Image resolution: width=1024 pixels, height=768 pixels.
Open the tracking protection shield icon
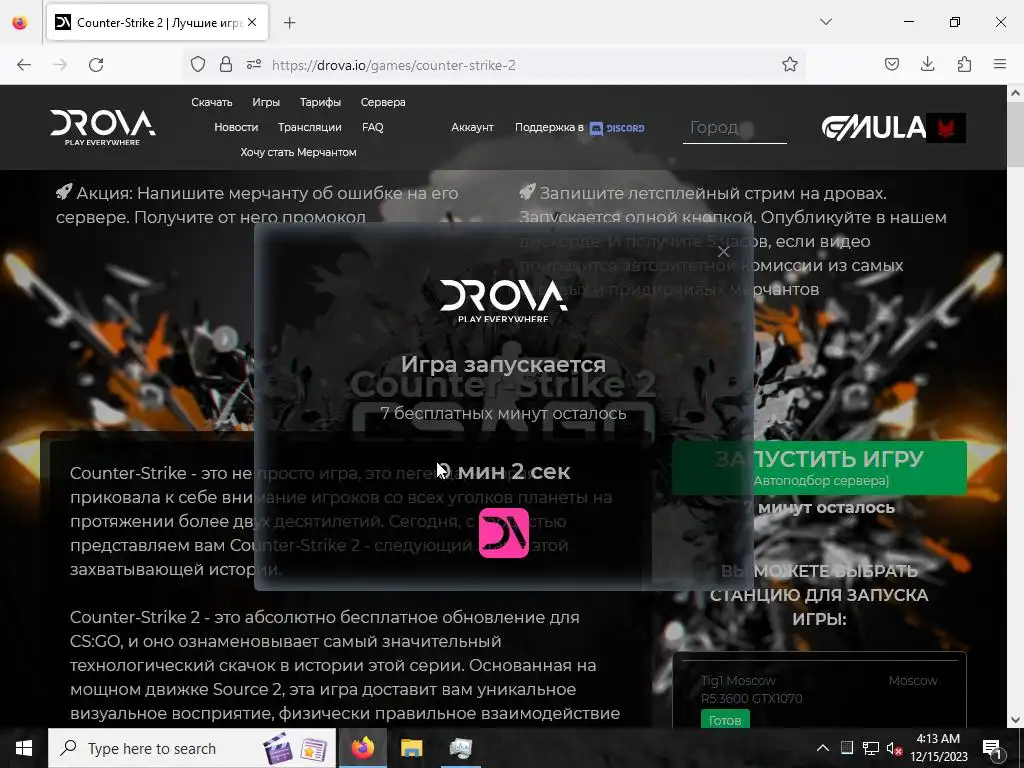tap(198, 65)
